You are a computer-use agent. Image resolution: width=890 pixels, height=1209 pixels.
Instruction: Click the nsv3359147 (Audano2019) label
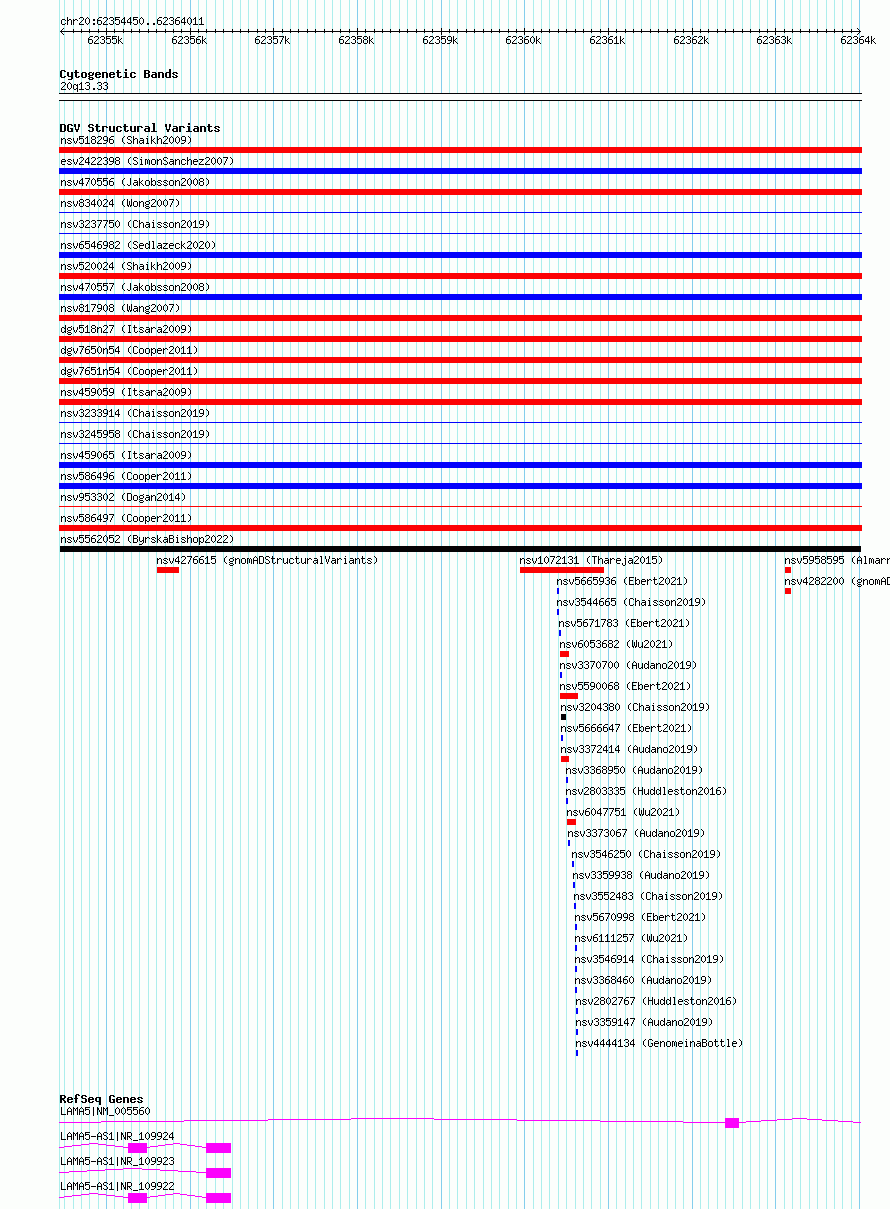(645, 1022)
